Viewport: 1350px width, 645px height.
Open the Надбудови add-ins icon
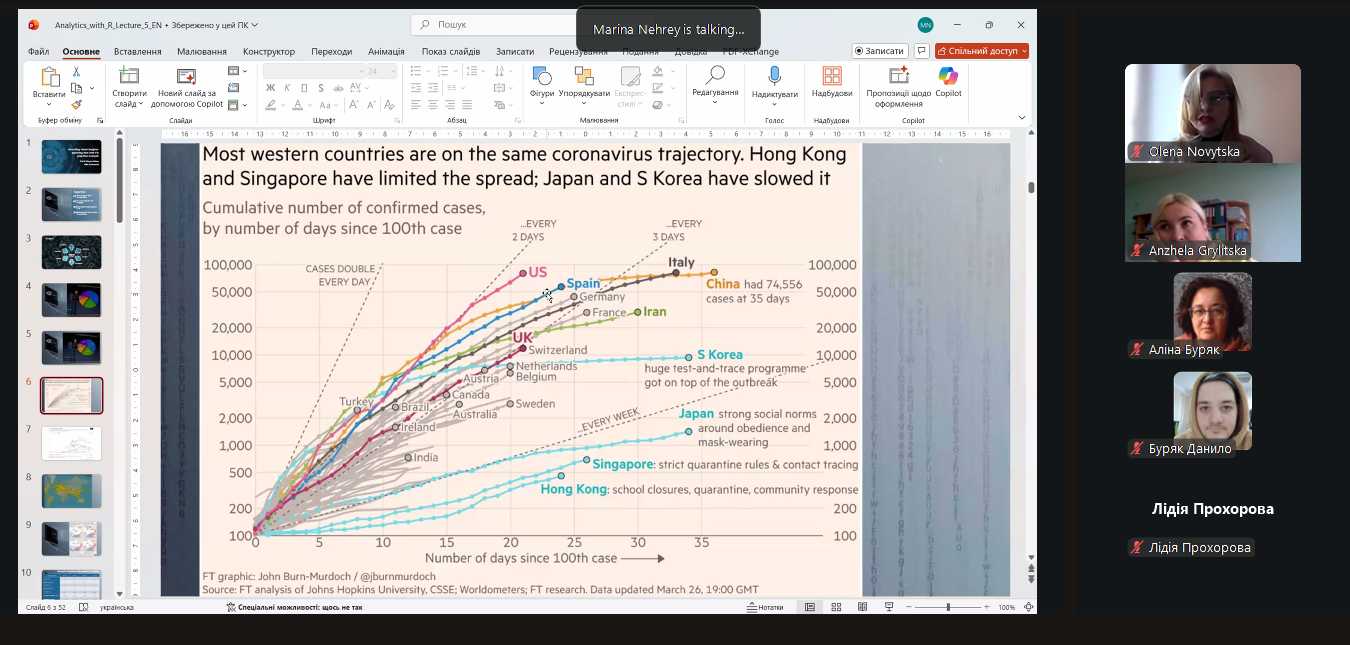click(831, 77)
